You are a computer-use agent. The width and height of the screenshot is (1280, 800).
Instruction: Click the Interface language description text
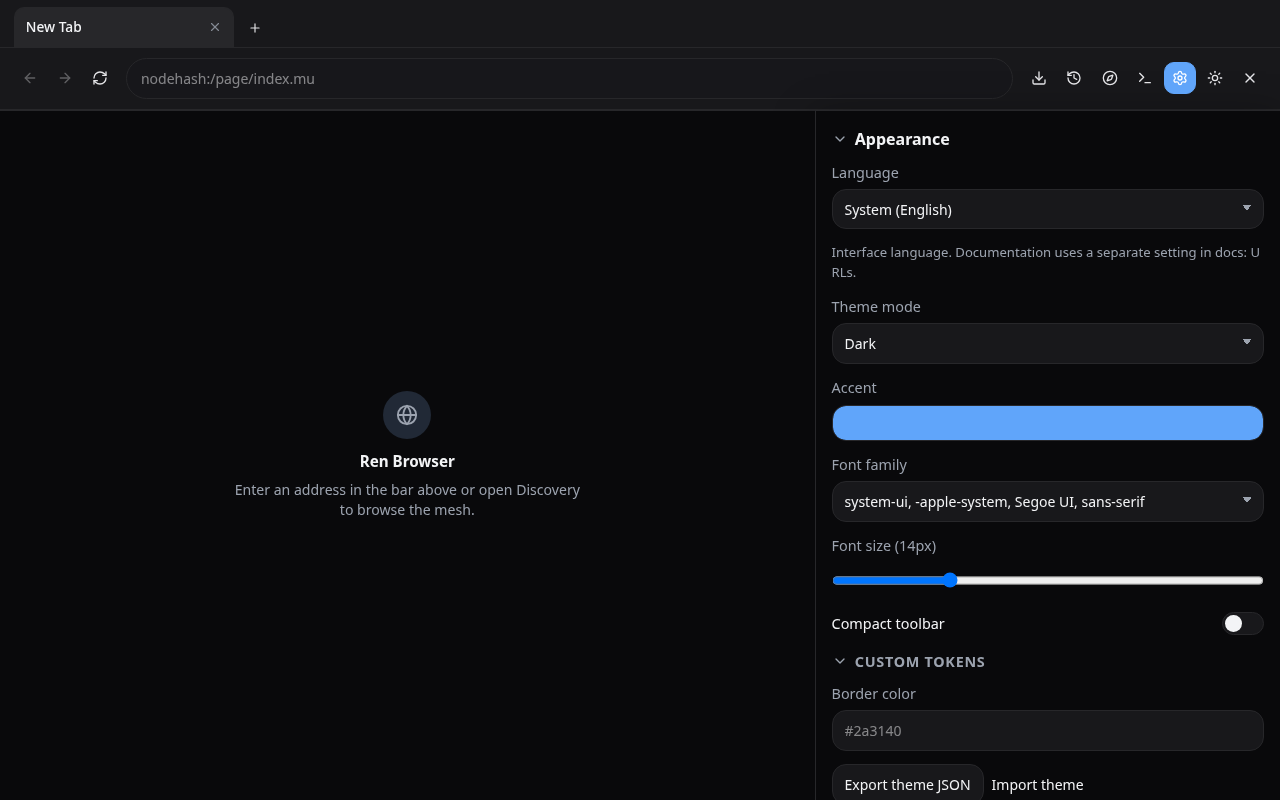pos(1045,262)
